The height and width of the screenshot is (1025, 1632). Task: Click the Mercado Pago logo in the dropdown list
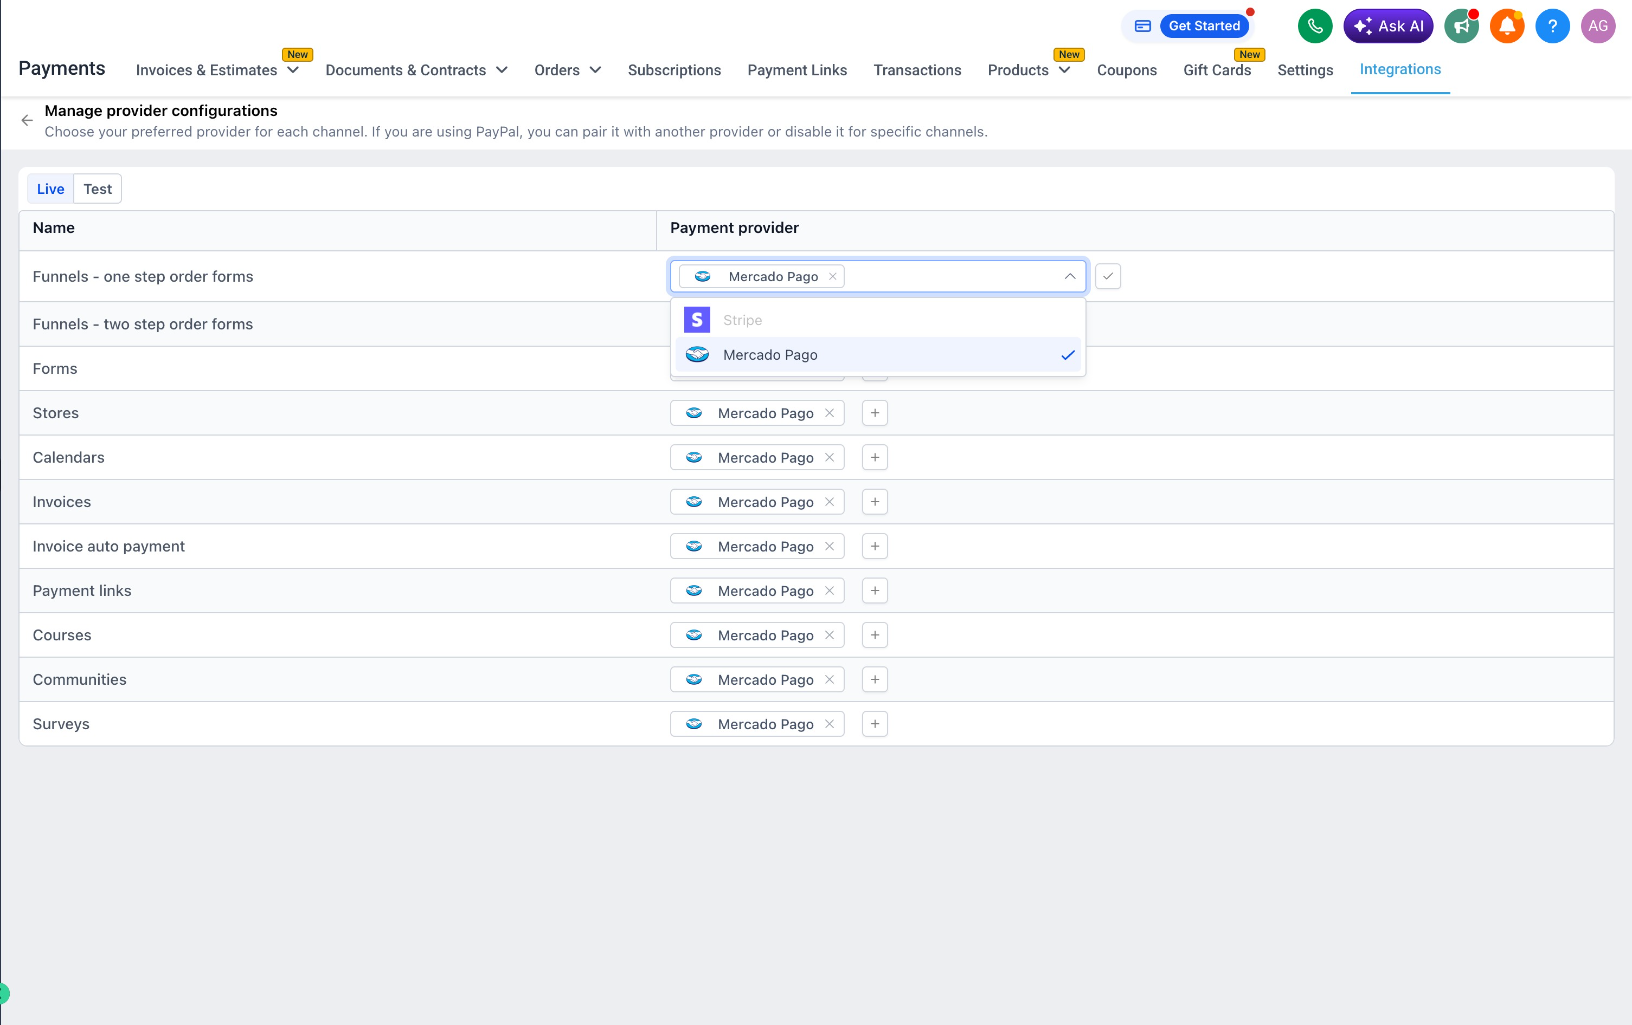tap(697, 355)
